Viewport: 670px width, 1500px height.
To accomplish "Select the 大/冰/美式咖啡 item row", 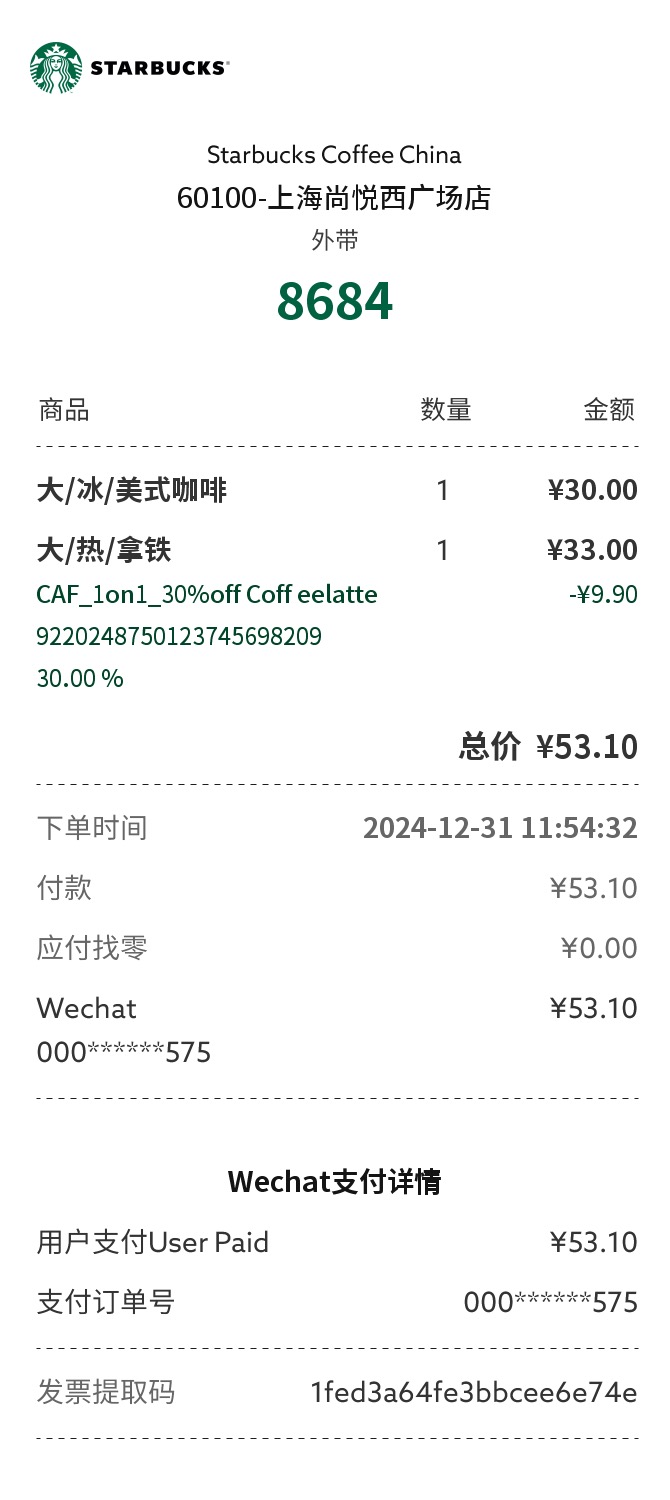I will pos(337,490).
